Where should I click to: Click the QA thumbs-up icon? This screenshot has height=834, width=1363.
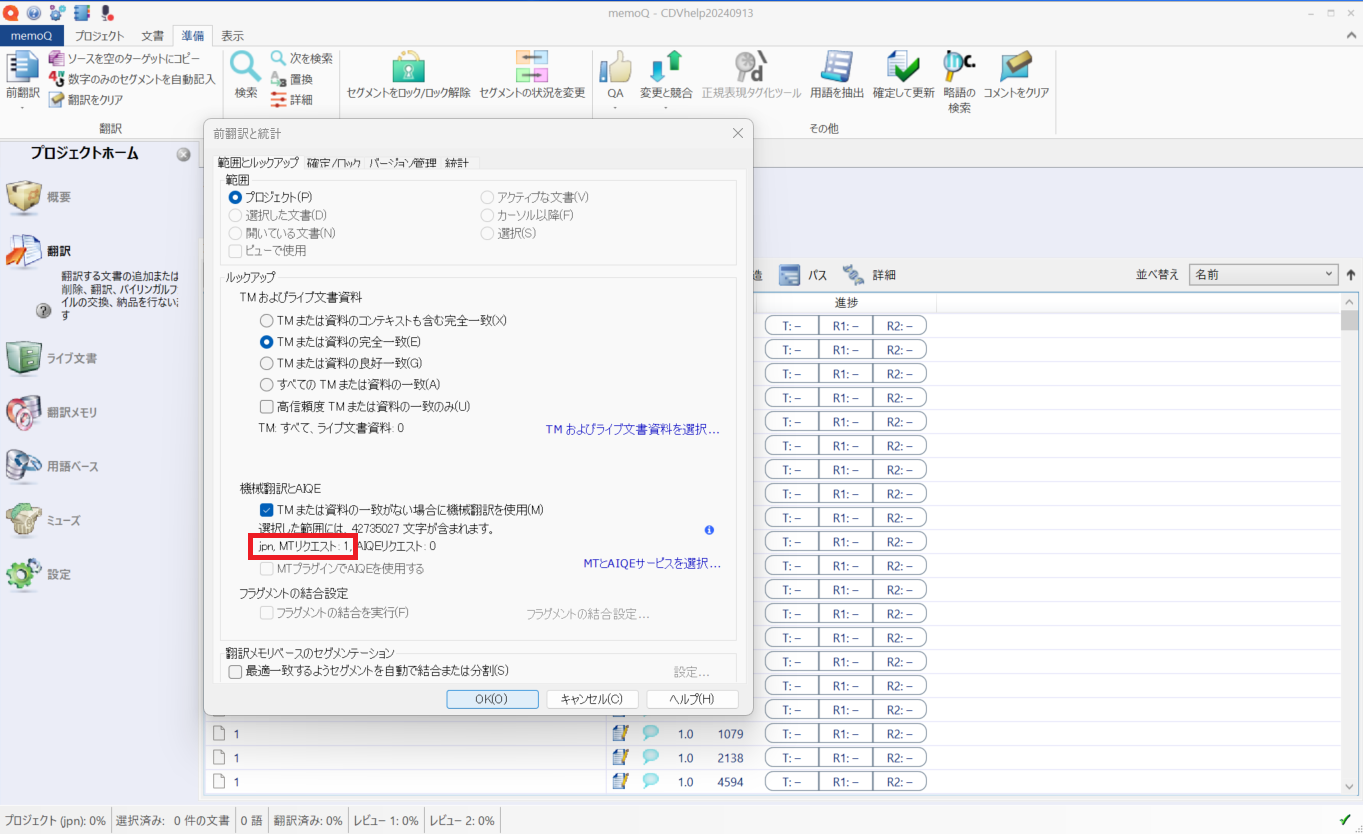click(x=615, y=66)
